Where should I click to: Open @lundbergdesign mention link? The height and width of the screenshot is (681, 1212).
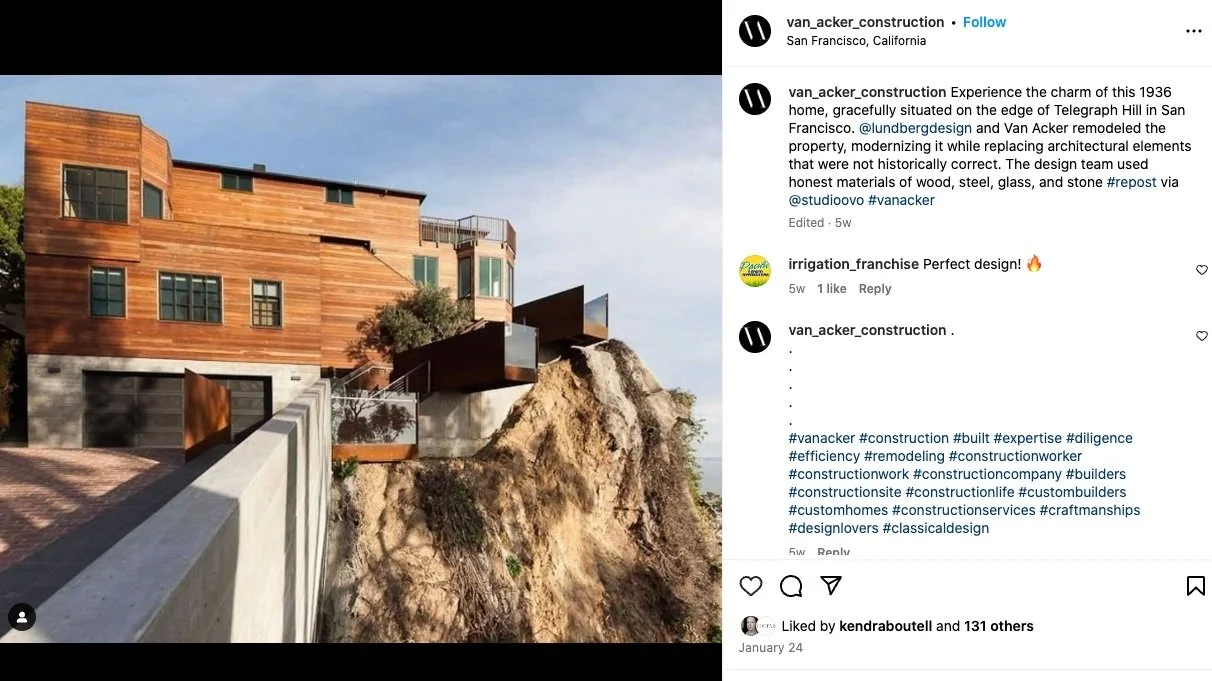[915, 128]
